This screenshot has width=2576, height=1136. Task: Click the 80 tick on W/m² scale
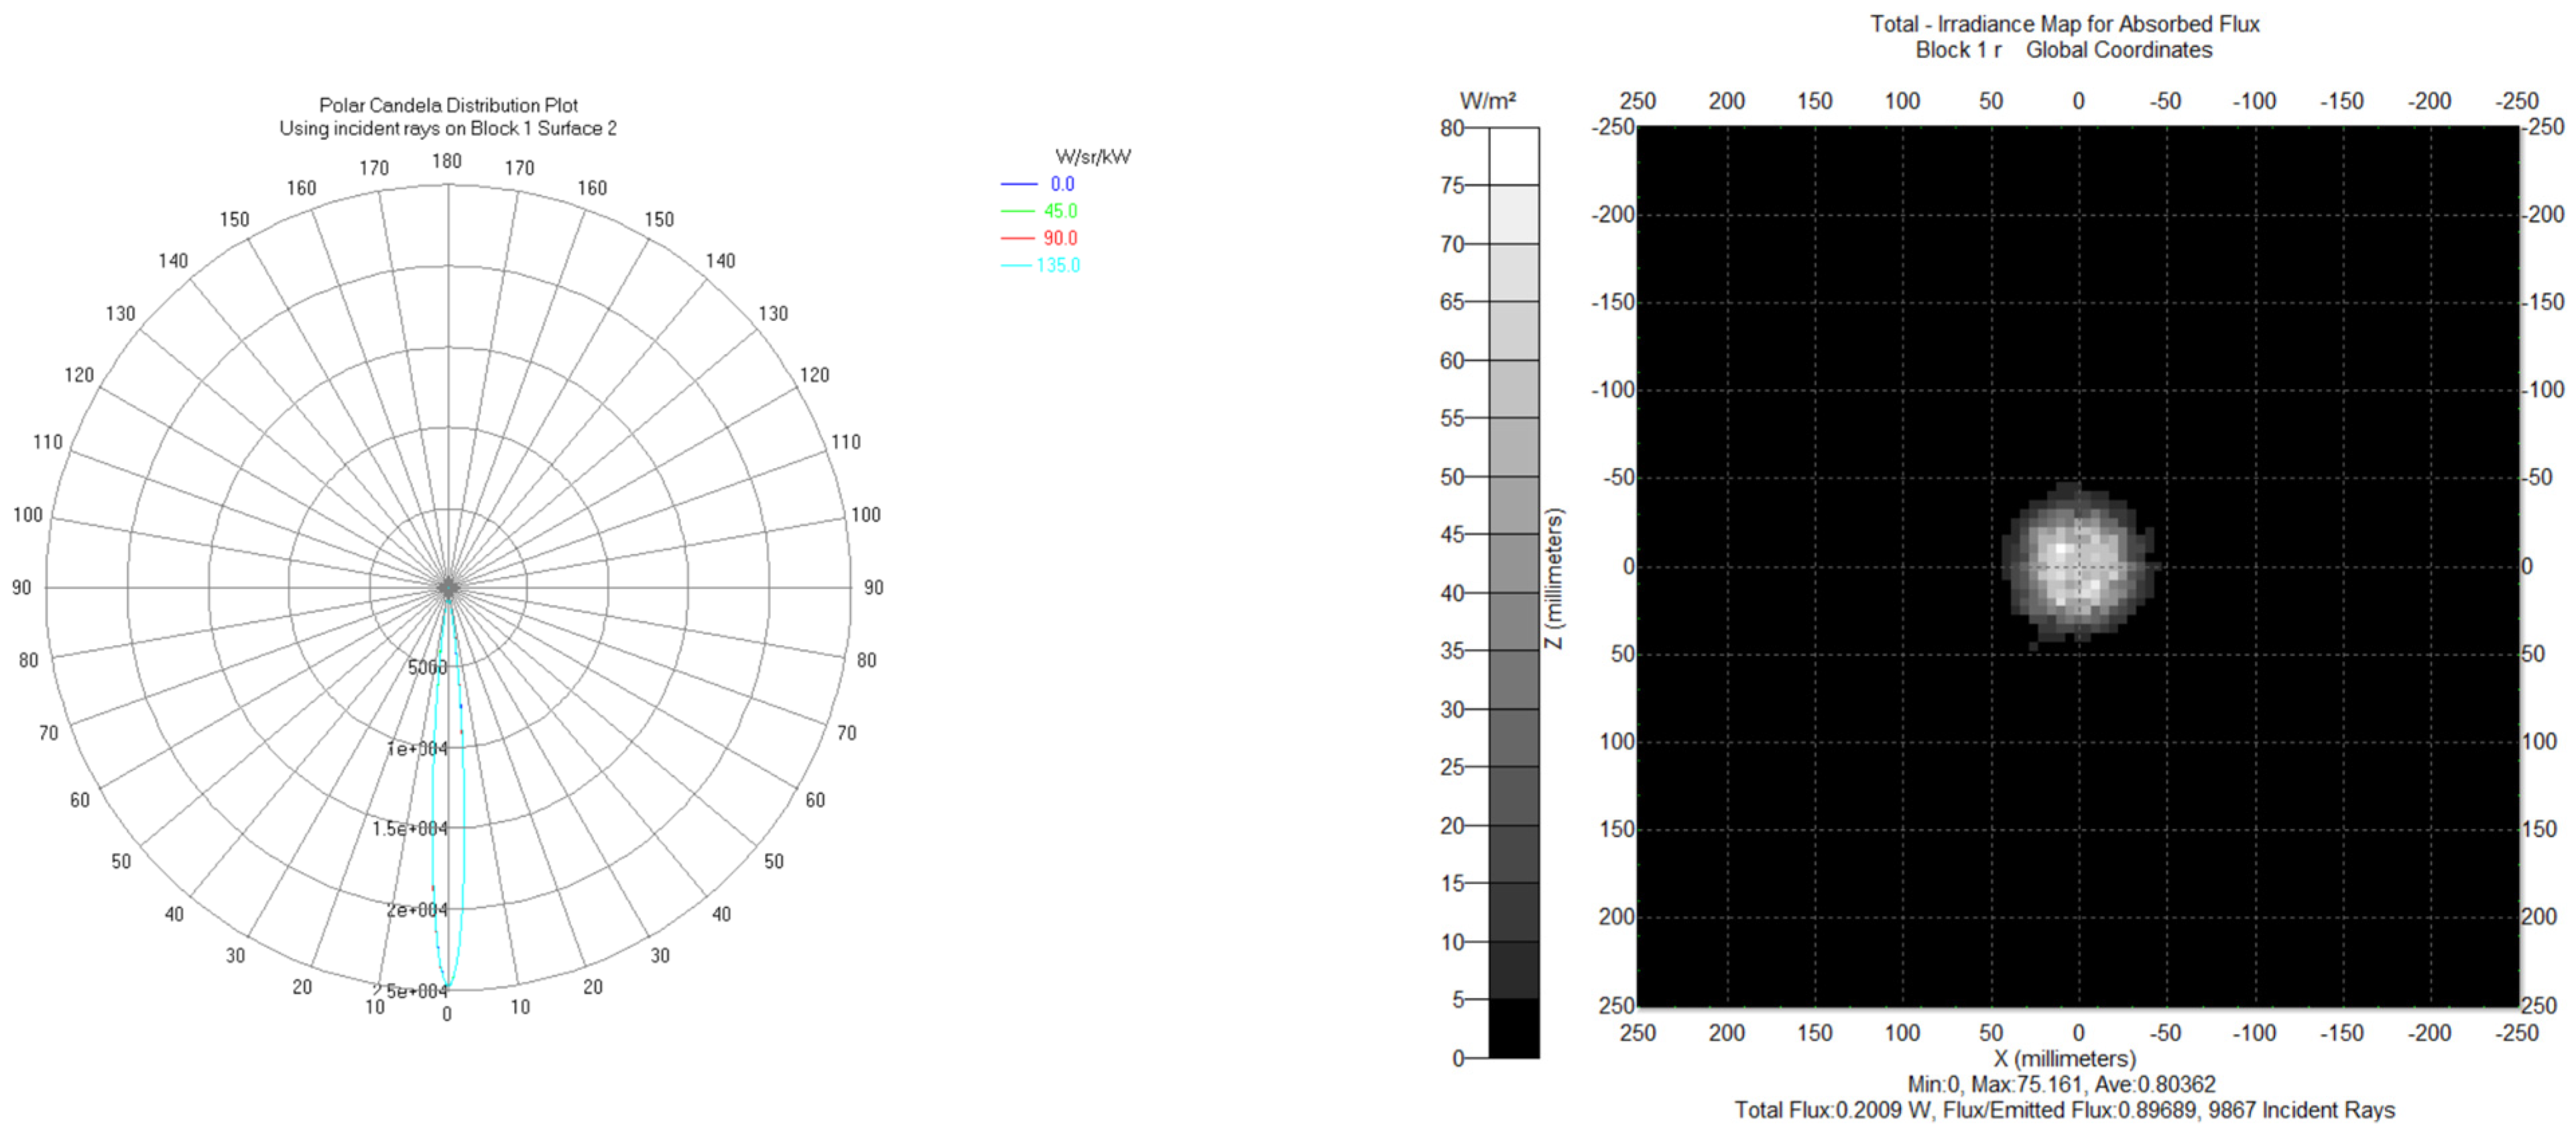[1452, 128]
